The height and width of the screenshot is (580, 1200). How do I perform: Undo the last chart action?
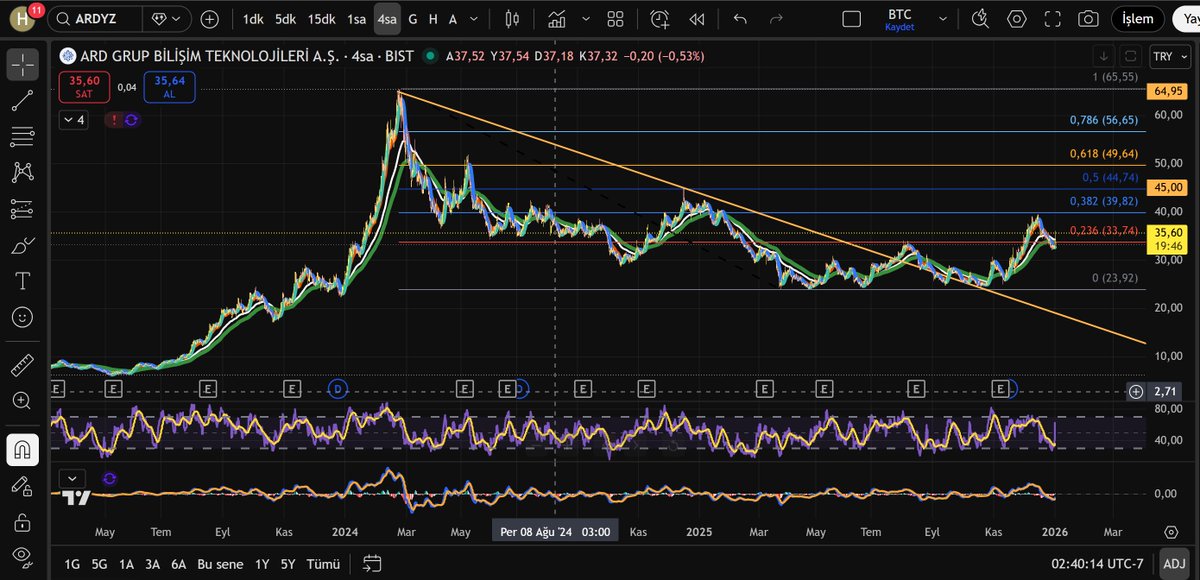click(x=740, y=18)
